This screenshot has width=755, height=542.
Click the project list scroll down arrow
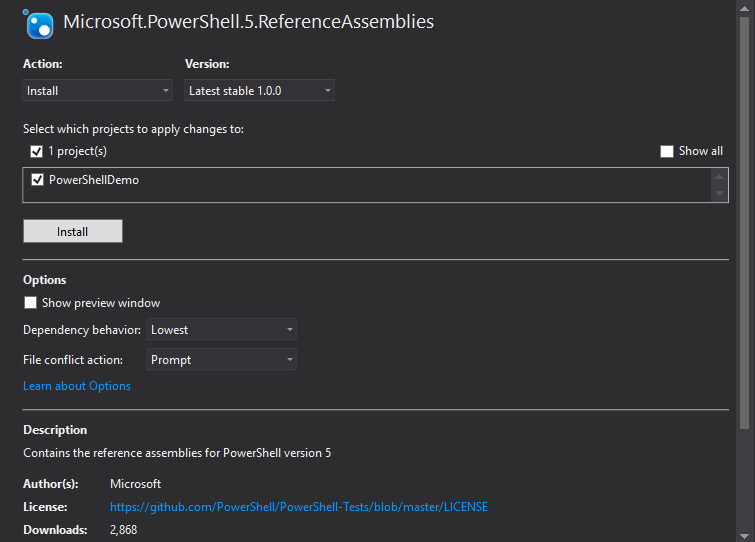(719, 194)
